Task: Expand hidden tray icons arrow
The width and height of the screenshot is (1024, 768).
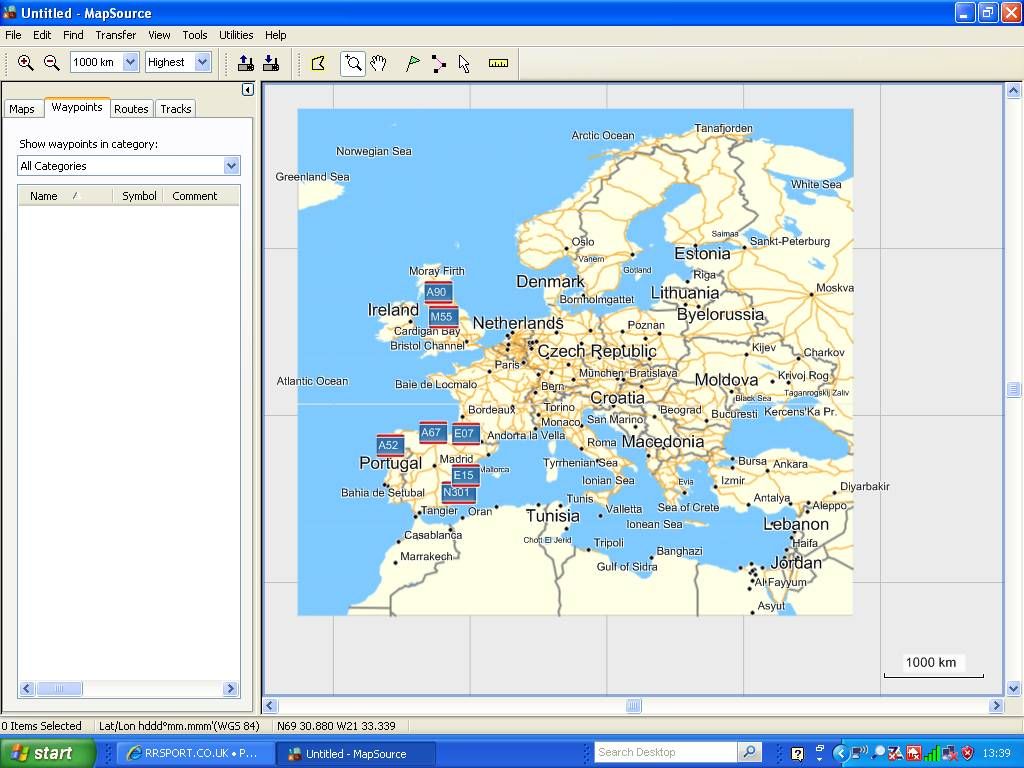Action: (x=840, y=754)
